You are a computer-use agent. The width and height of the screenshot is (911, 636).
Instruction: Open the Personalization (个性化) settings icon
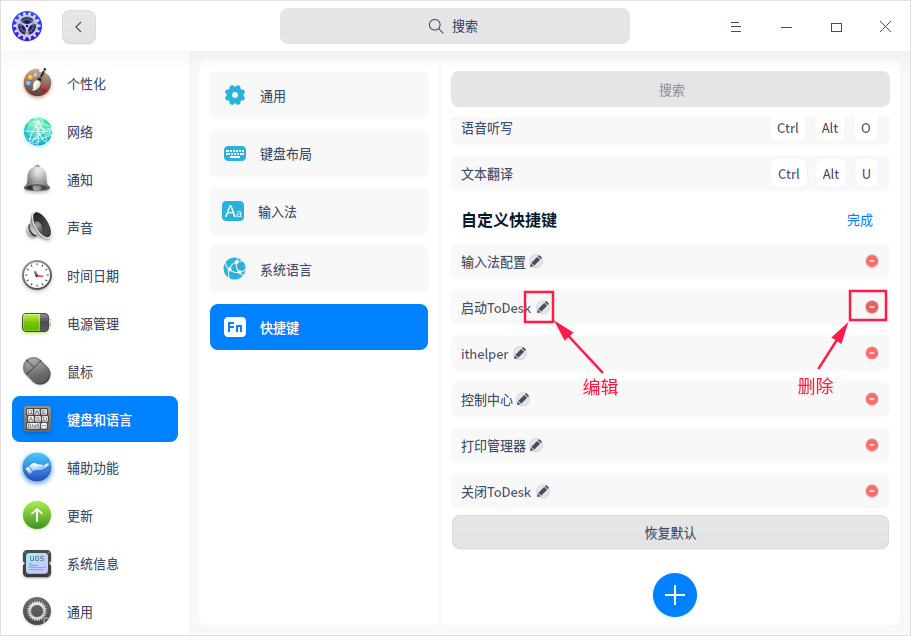pos(36,84)
